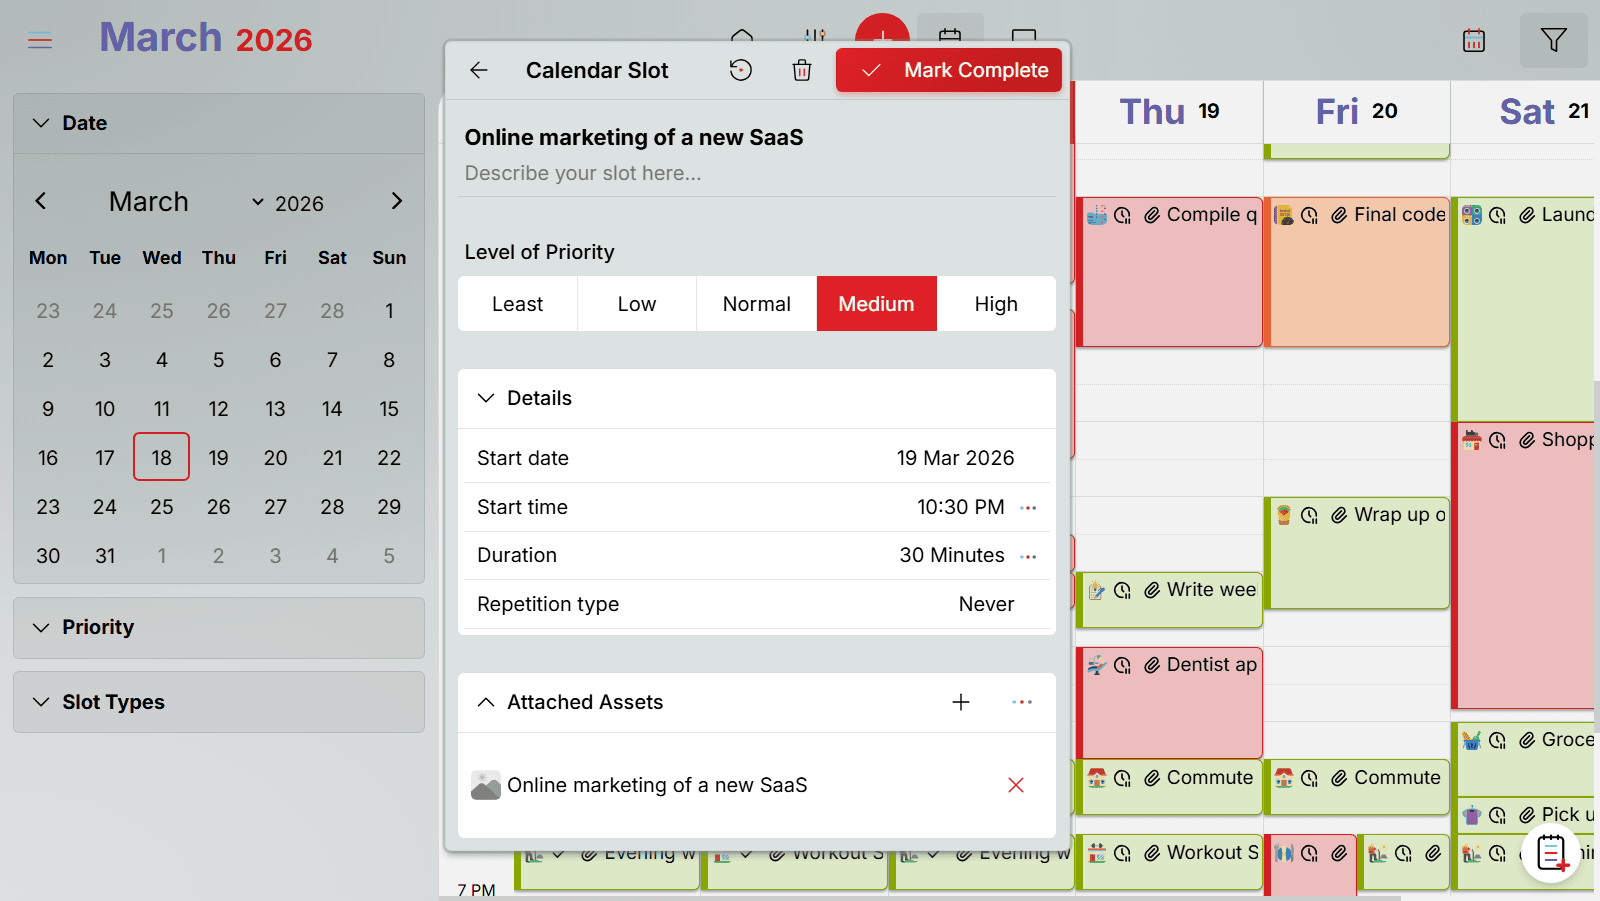Open the funnel filter icon top right

[1553, 40]
